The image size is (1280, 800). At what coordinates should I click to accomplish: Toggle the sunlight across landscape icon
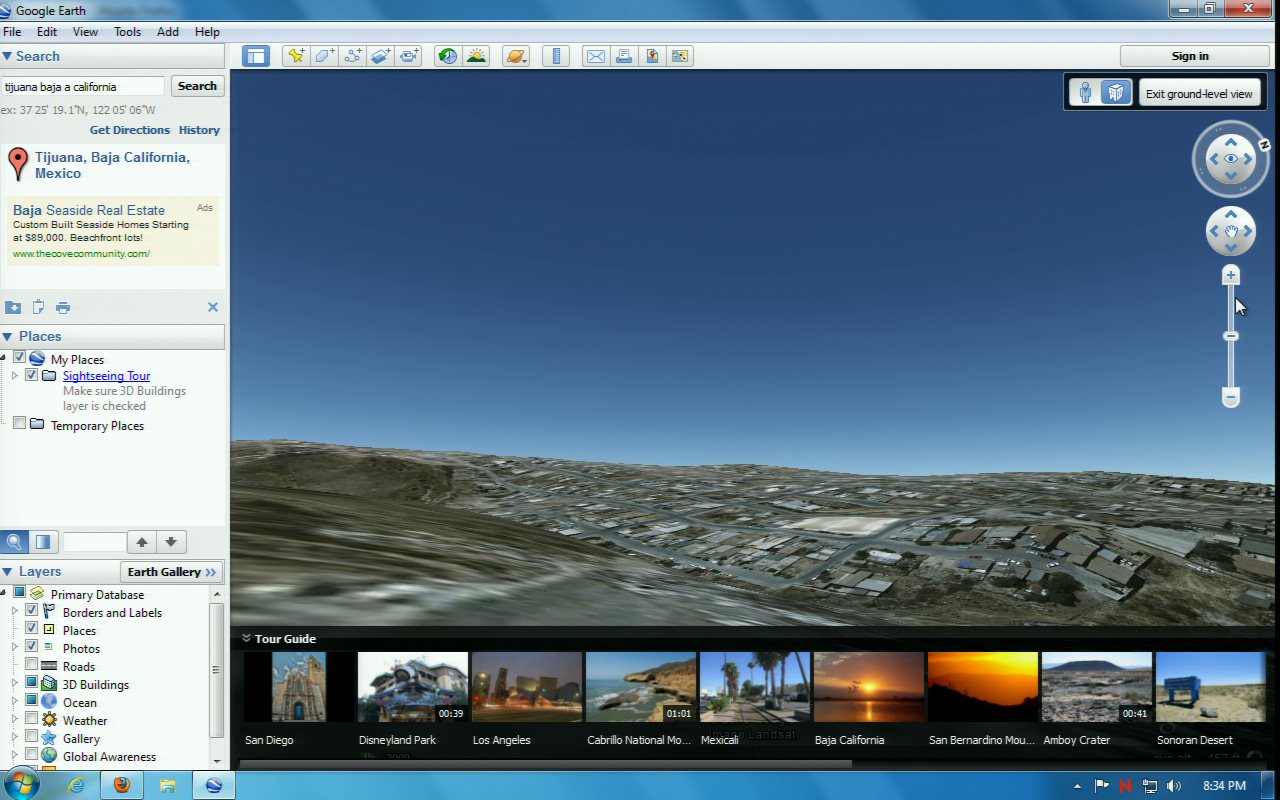pos(476,56)
